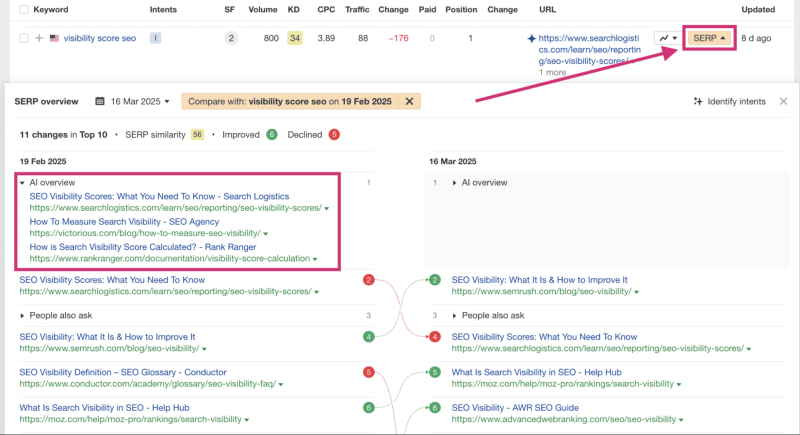This screenshot has width=800, height=435.
Task: Expand People also ask under 19 Feb 2025
Action: pyautogui.click(x=23, y=315)
